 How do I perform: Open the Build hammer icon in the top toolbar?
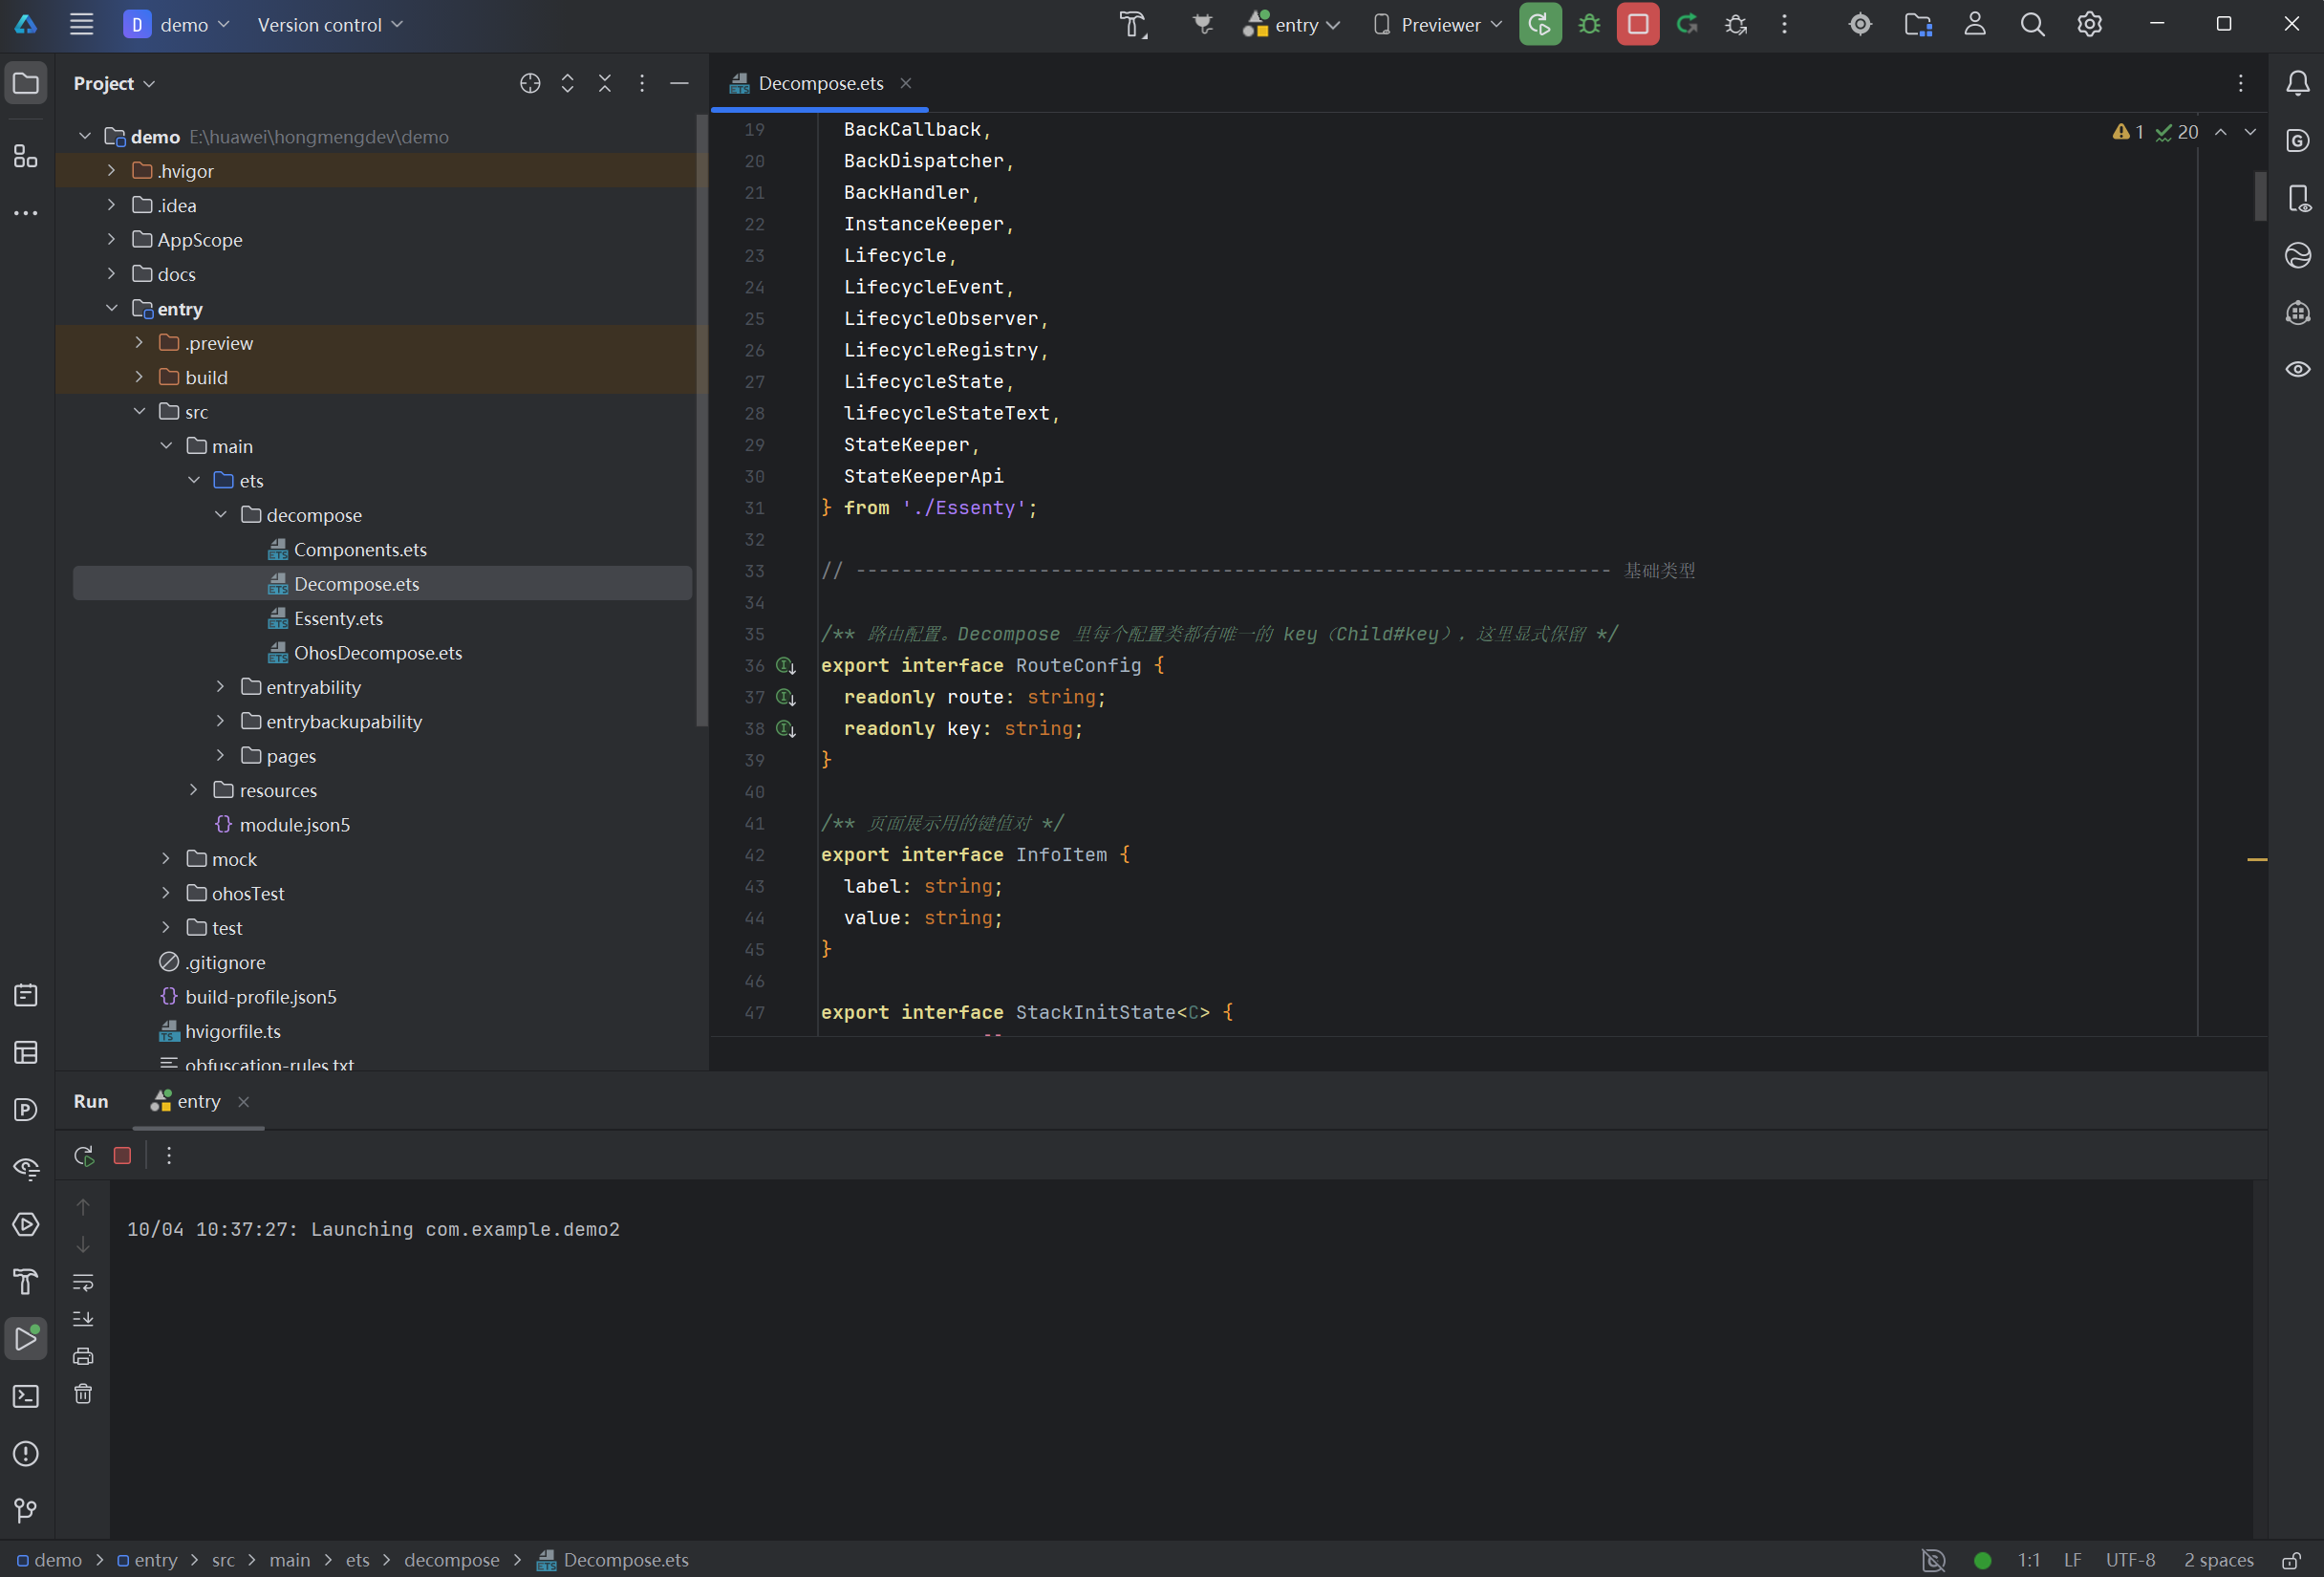pyautogui.click(x=1133, y=25)
